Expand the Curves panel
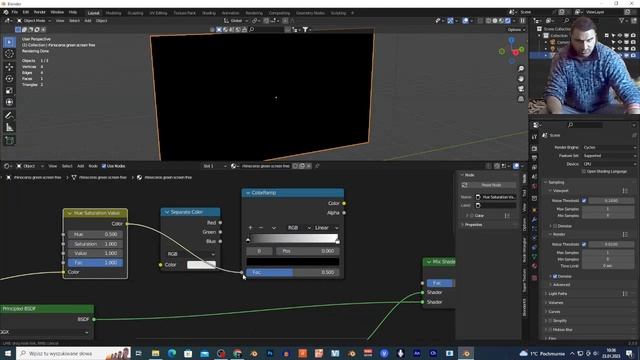This screenshot has width=640, height=360. pyautogui.click(x=554, y=311)
